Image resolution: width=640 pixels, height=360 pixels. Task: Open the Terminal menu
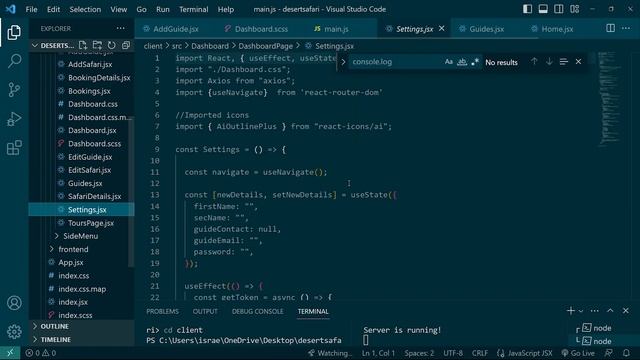point(193,9)
